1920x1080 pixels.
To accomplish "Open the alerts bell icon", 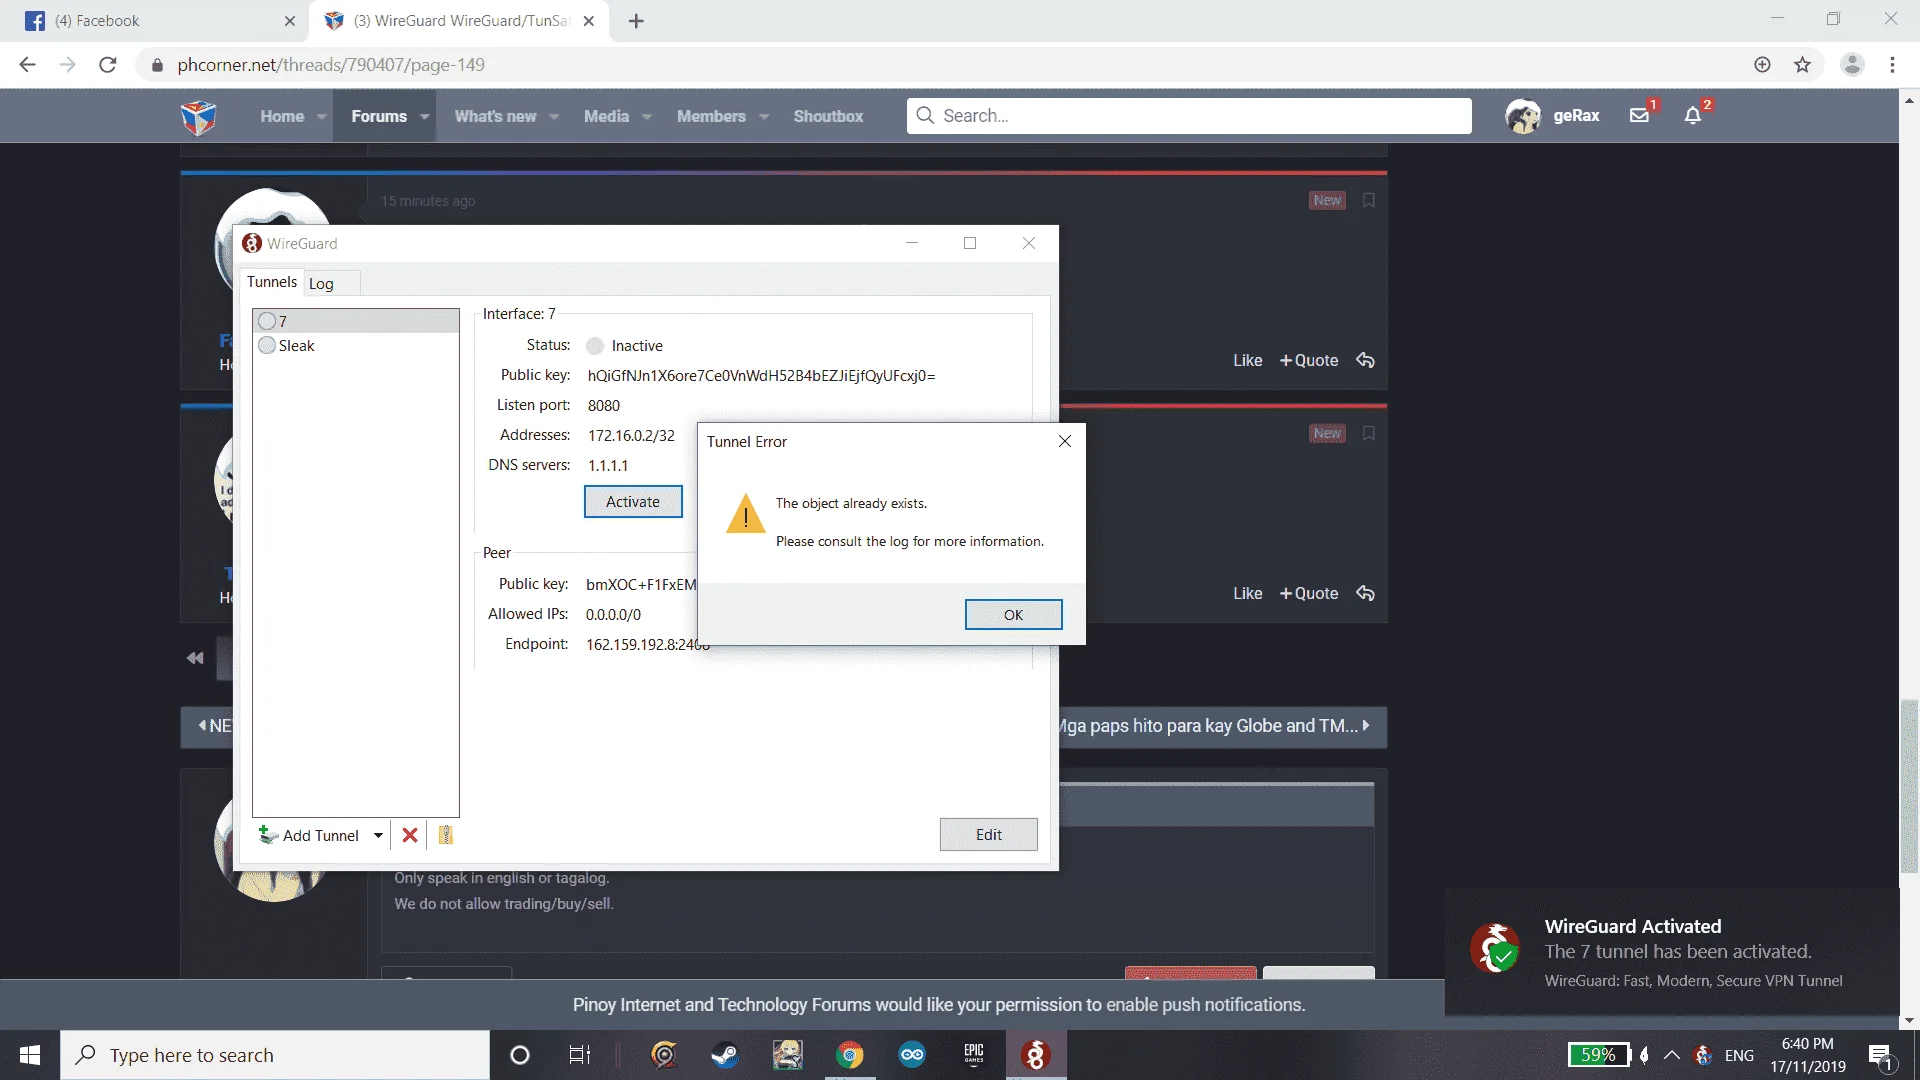I will click(x=1693, y=115).
